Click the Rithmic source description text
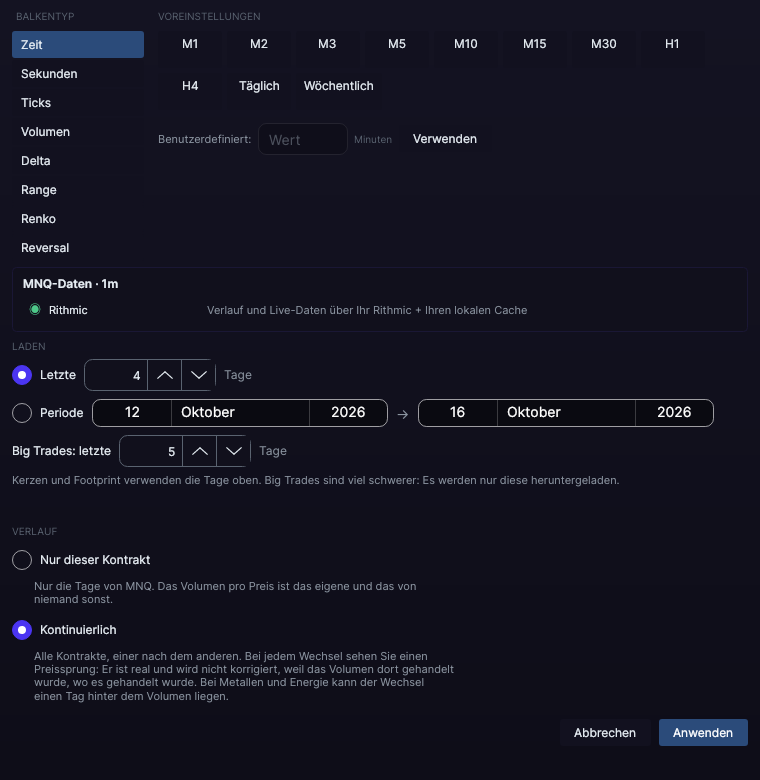Screen dimensions: 760x780 point(367,310)
